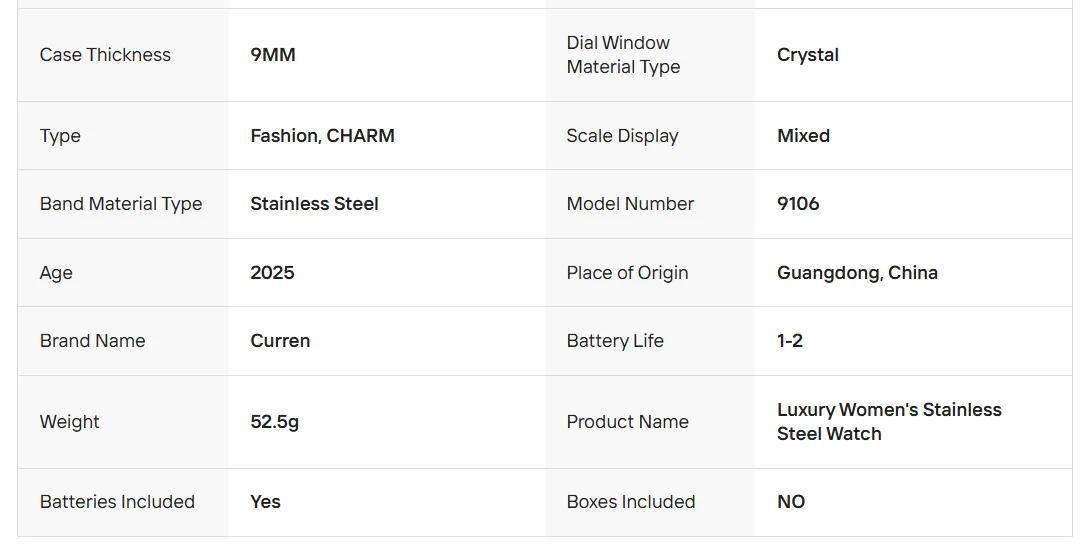Select the Luxury Women's Stainless Steel Watch text
The image size is (1089, 553).
point(889,422)
